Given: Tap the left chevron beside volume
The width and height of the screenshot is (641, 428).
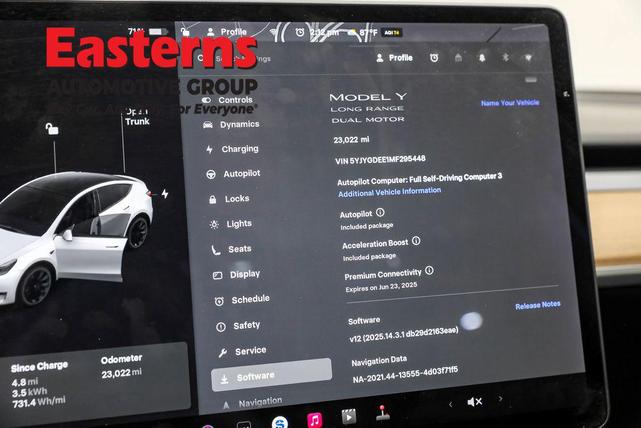Looking at the screenshot, I should [450, 404].
